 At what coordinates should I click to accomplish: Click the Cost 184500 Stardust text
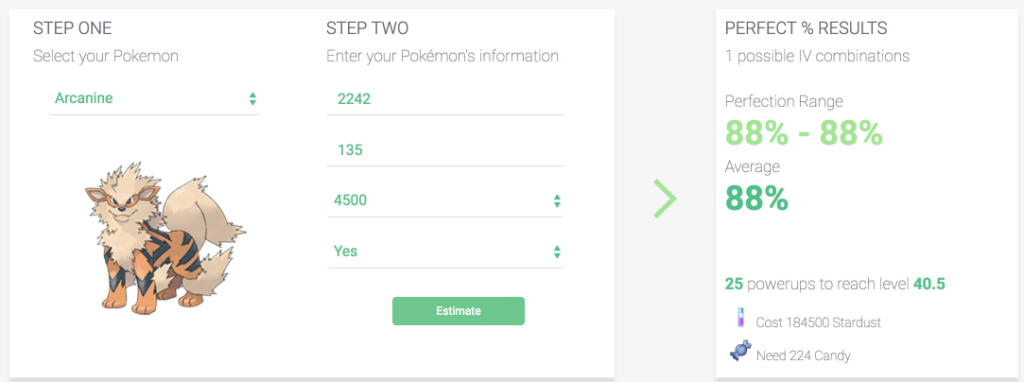tap(818, 323)
